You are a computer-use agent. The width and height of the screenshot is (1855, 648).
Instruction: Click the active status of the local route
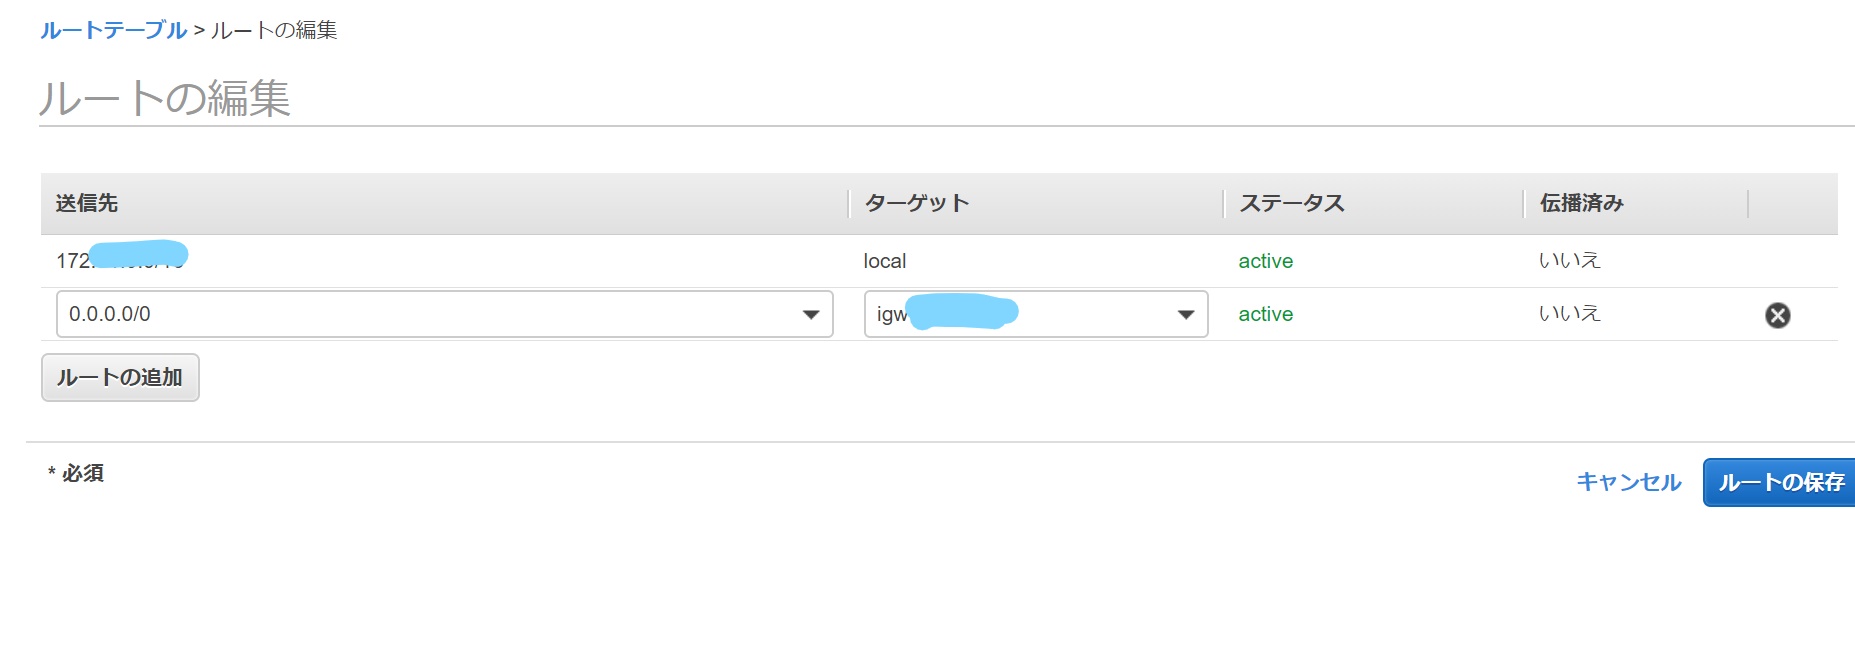pyautogui.click(x=1265, y=261)
